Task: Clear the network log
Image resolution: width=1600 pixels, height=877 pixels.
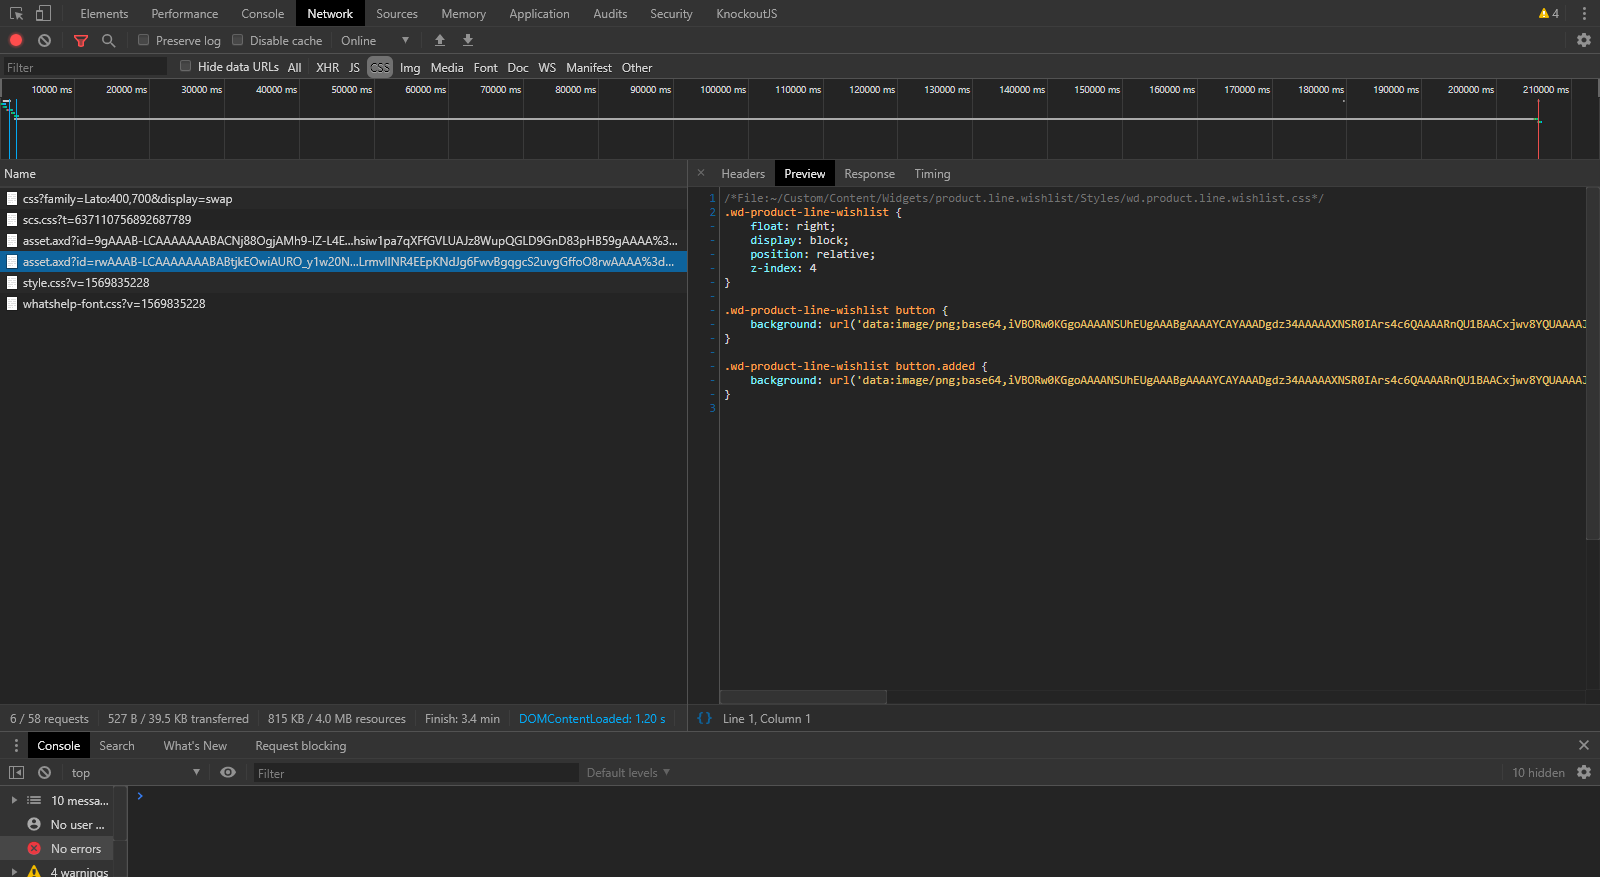Action: click(44, 41)
